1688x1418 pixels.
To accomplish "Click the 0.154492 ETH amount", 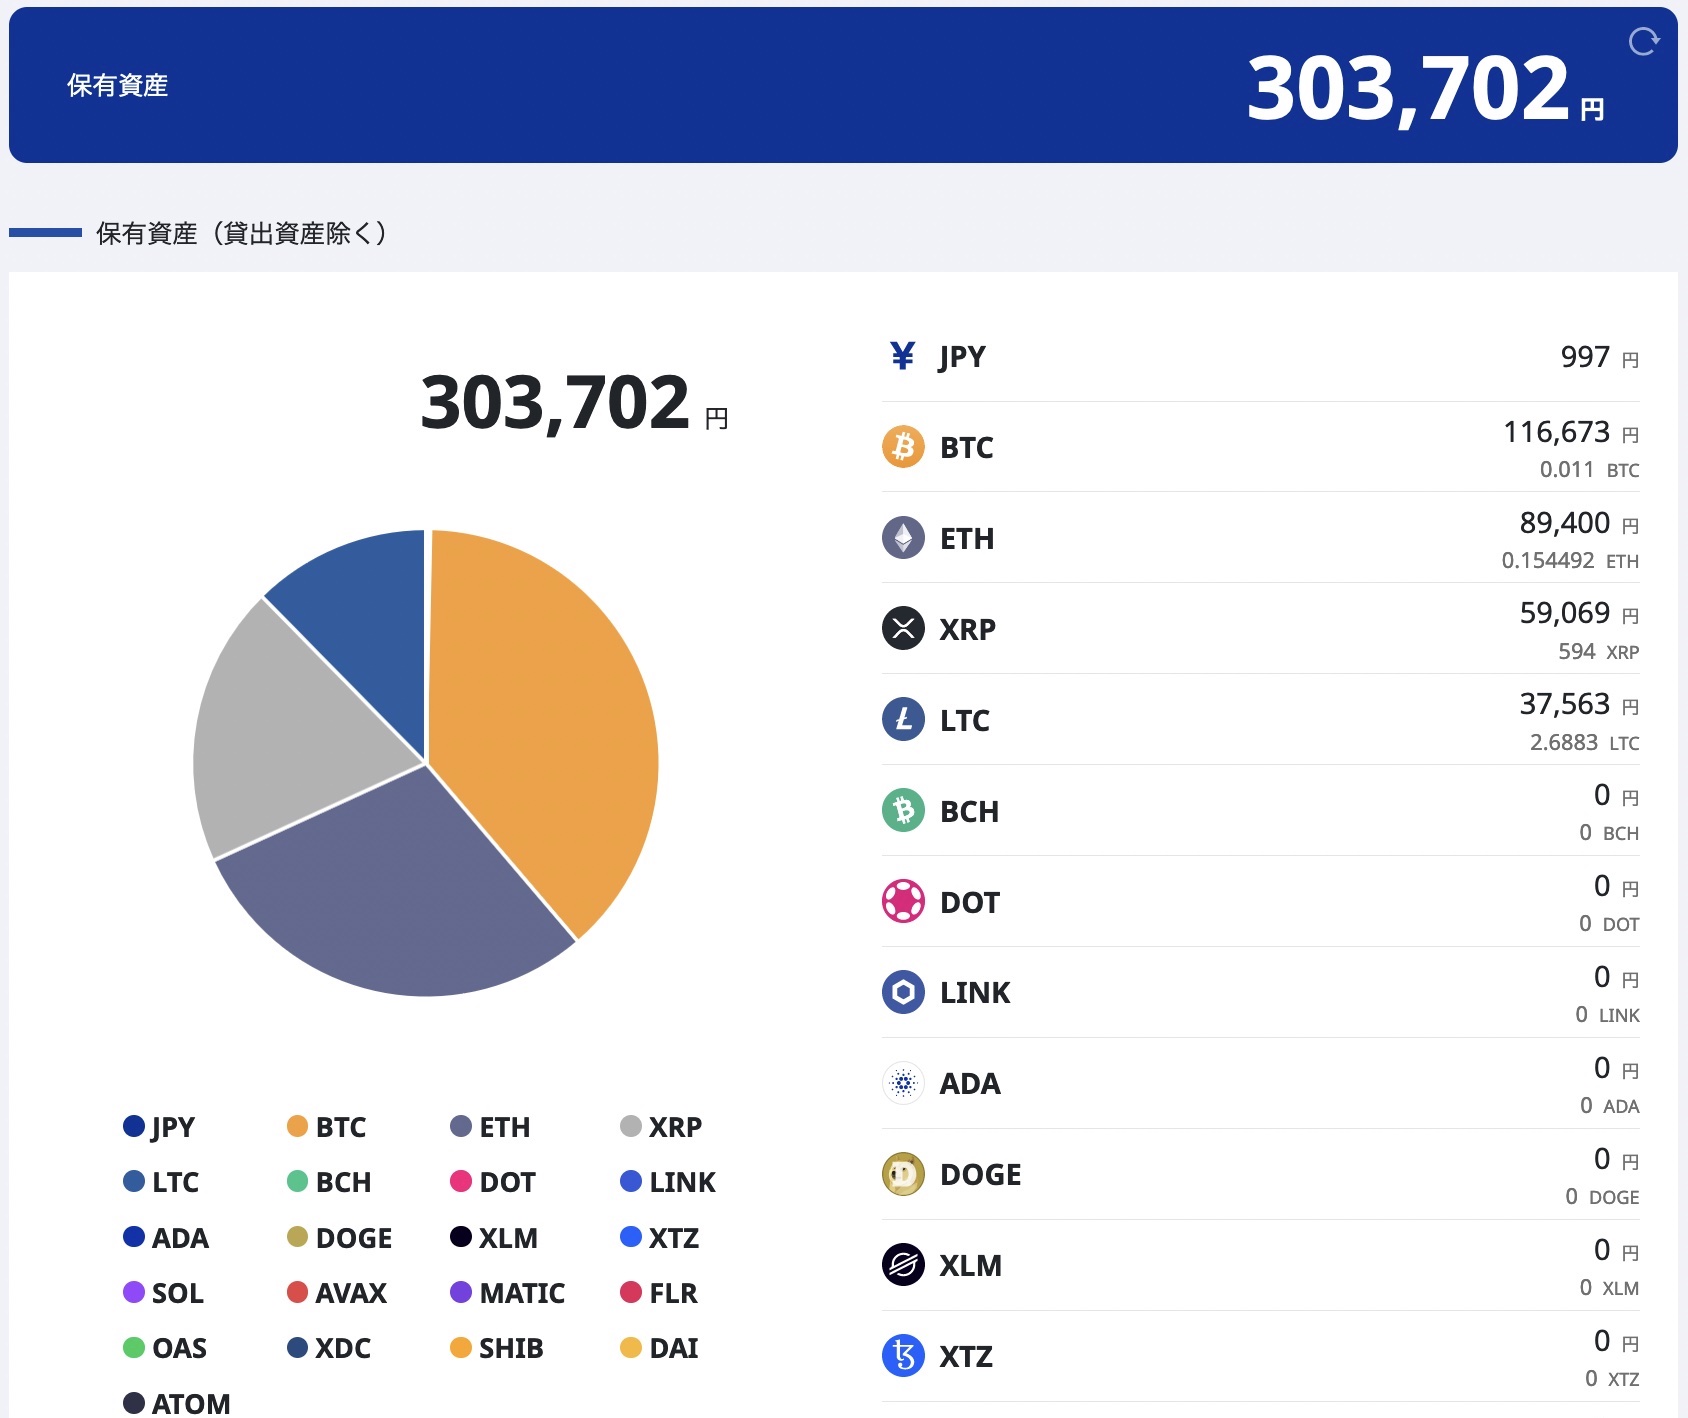I will tap(1570, 560).
